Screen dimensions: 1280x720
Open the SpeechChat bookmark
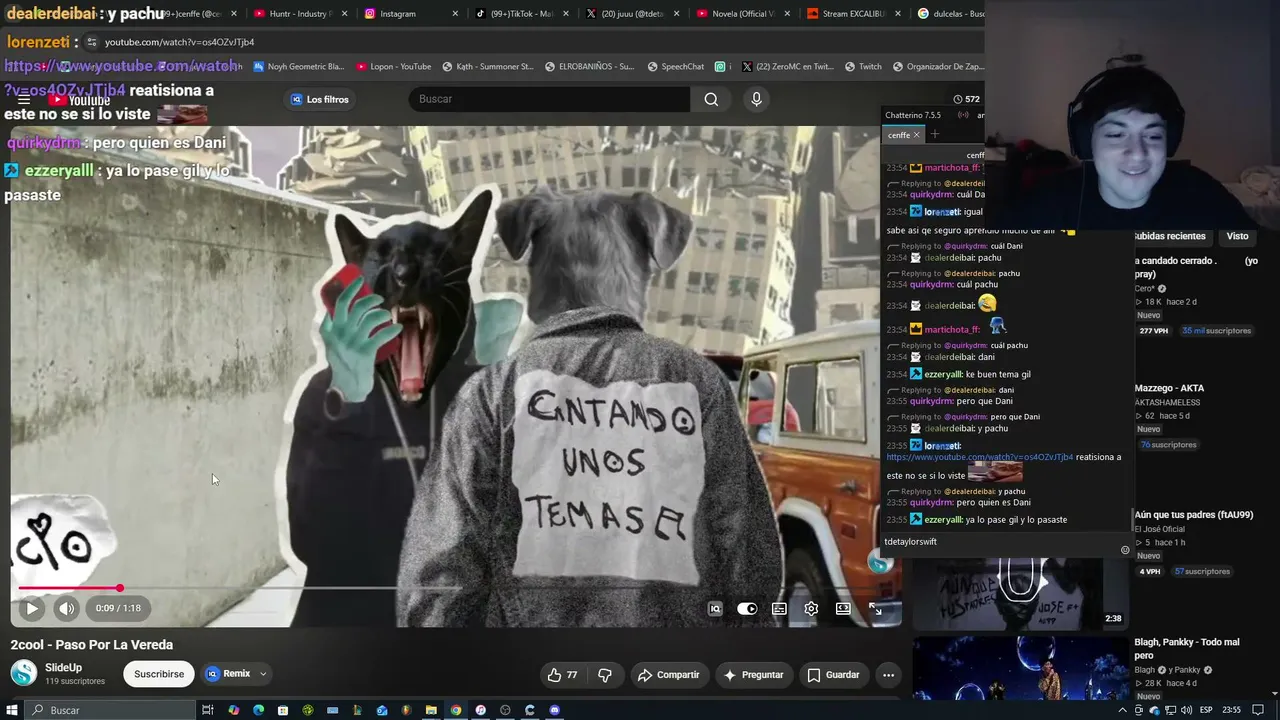point(675,67)
